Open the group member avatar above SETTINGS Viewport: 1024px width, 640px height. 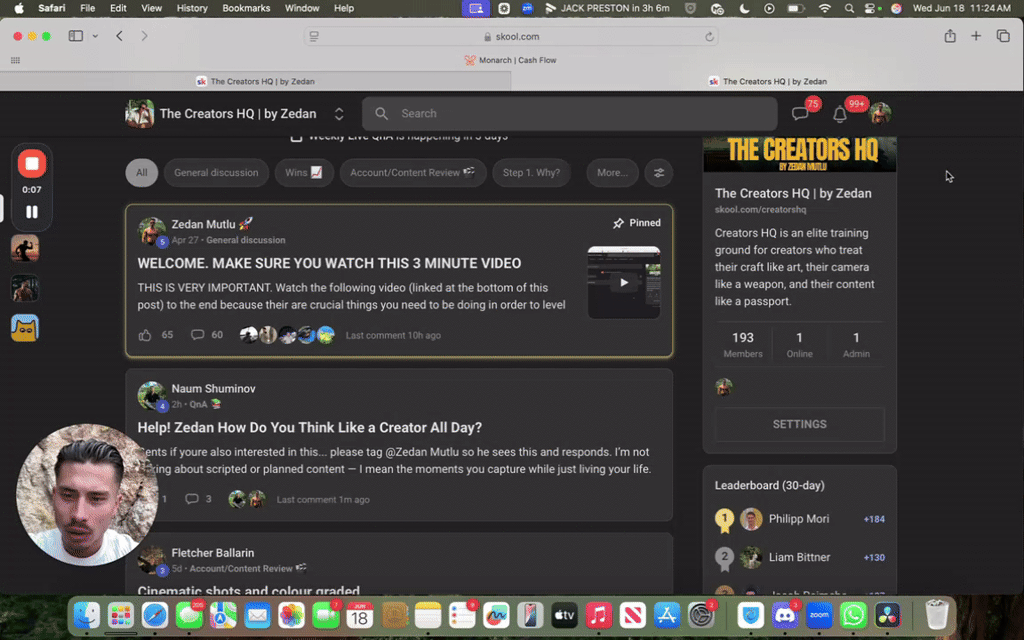coord(724,387)
